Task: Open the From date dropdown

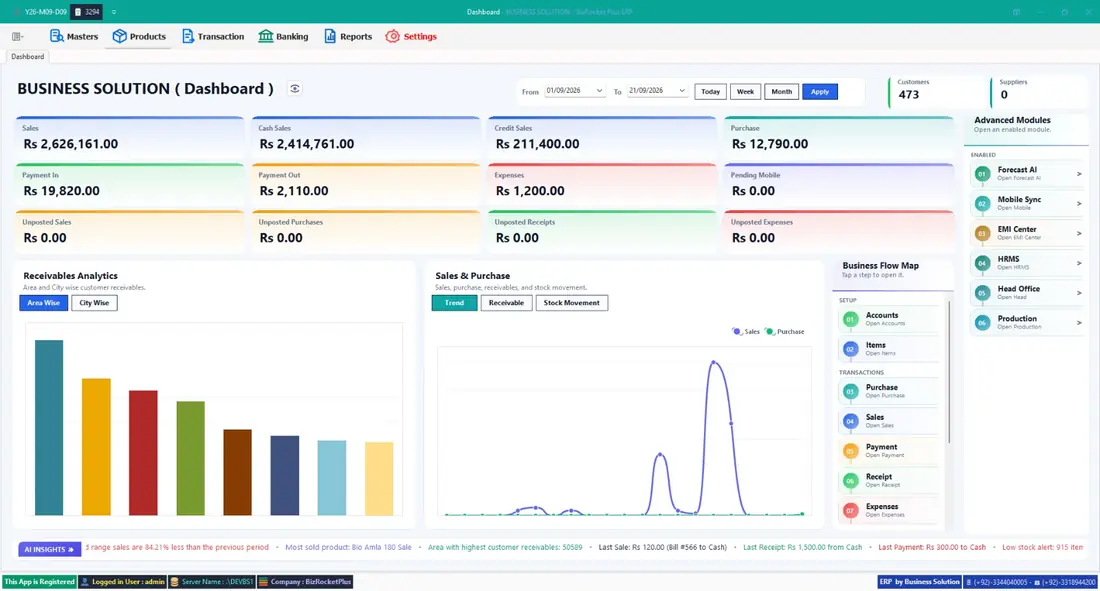Action: coord(599,91)
